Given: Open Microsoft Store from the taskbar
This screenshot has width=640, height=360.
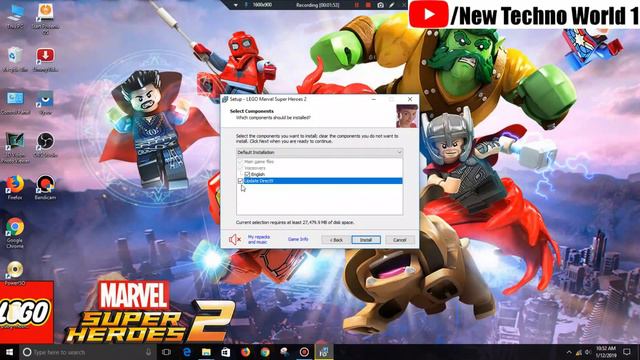Looking at the screenshot, I should [225, 352].
